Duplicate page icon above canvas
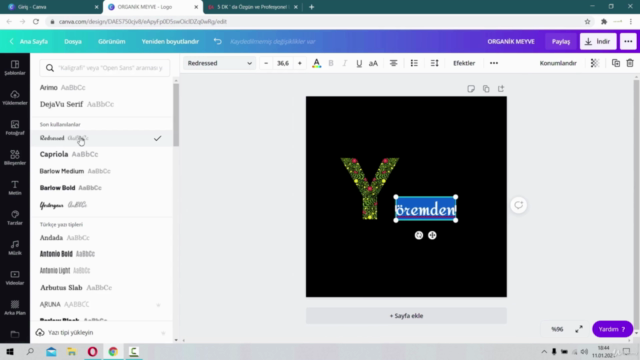 (x=486, y=89)
